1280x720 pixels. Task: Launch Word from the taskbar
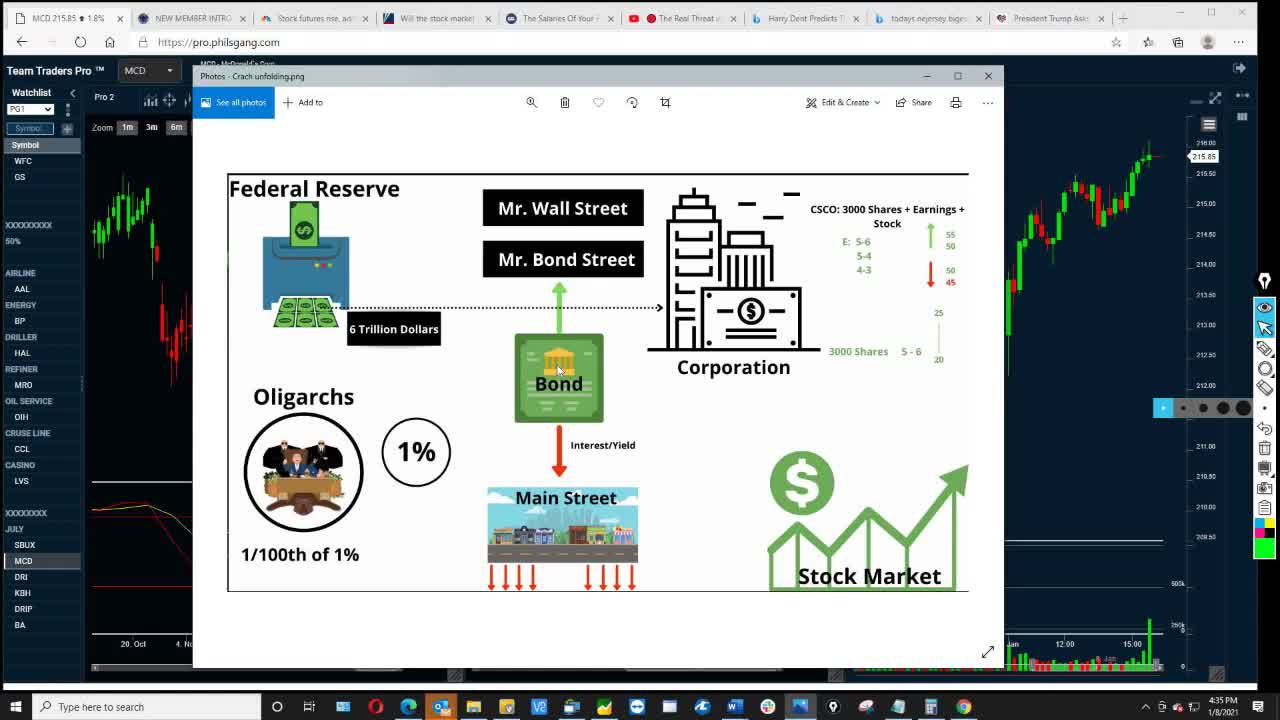pyautogui.click(x=734, y=707)
